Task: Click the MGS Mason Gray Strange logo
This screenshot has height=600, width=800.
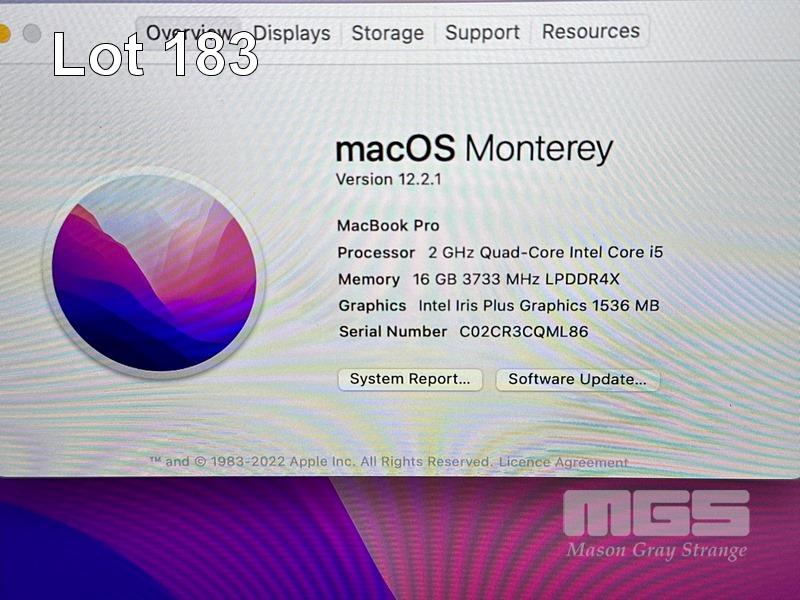Action: (x=657, y=525)
